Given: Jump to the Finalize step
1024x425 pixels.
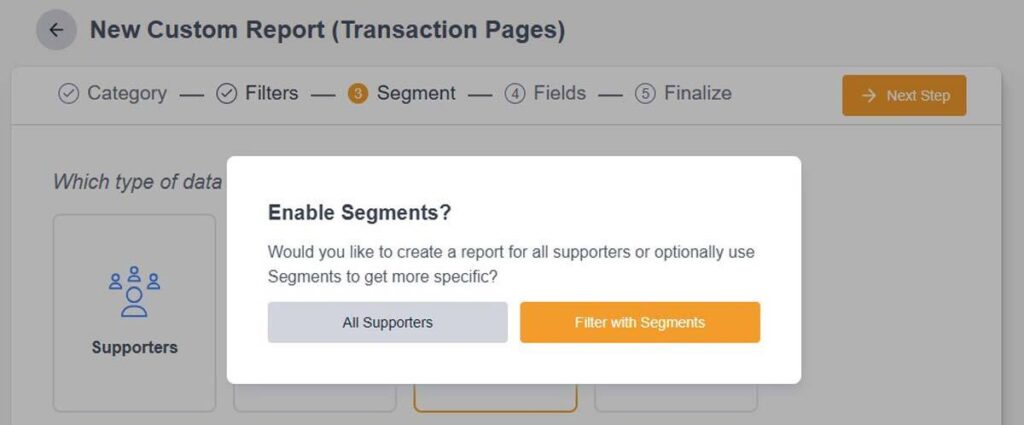Looking at the screenshot, I should tap(697, 93).
